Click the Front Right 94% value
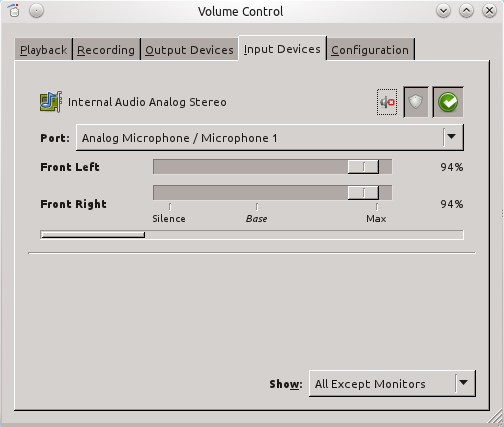The width and height of the screenshot is (504, 427). (452, 204)
